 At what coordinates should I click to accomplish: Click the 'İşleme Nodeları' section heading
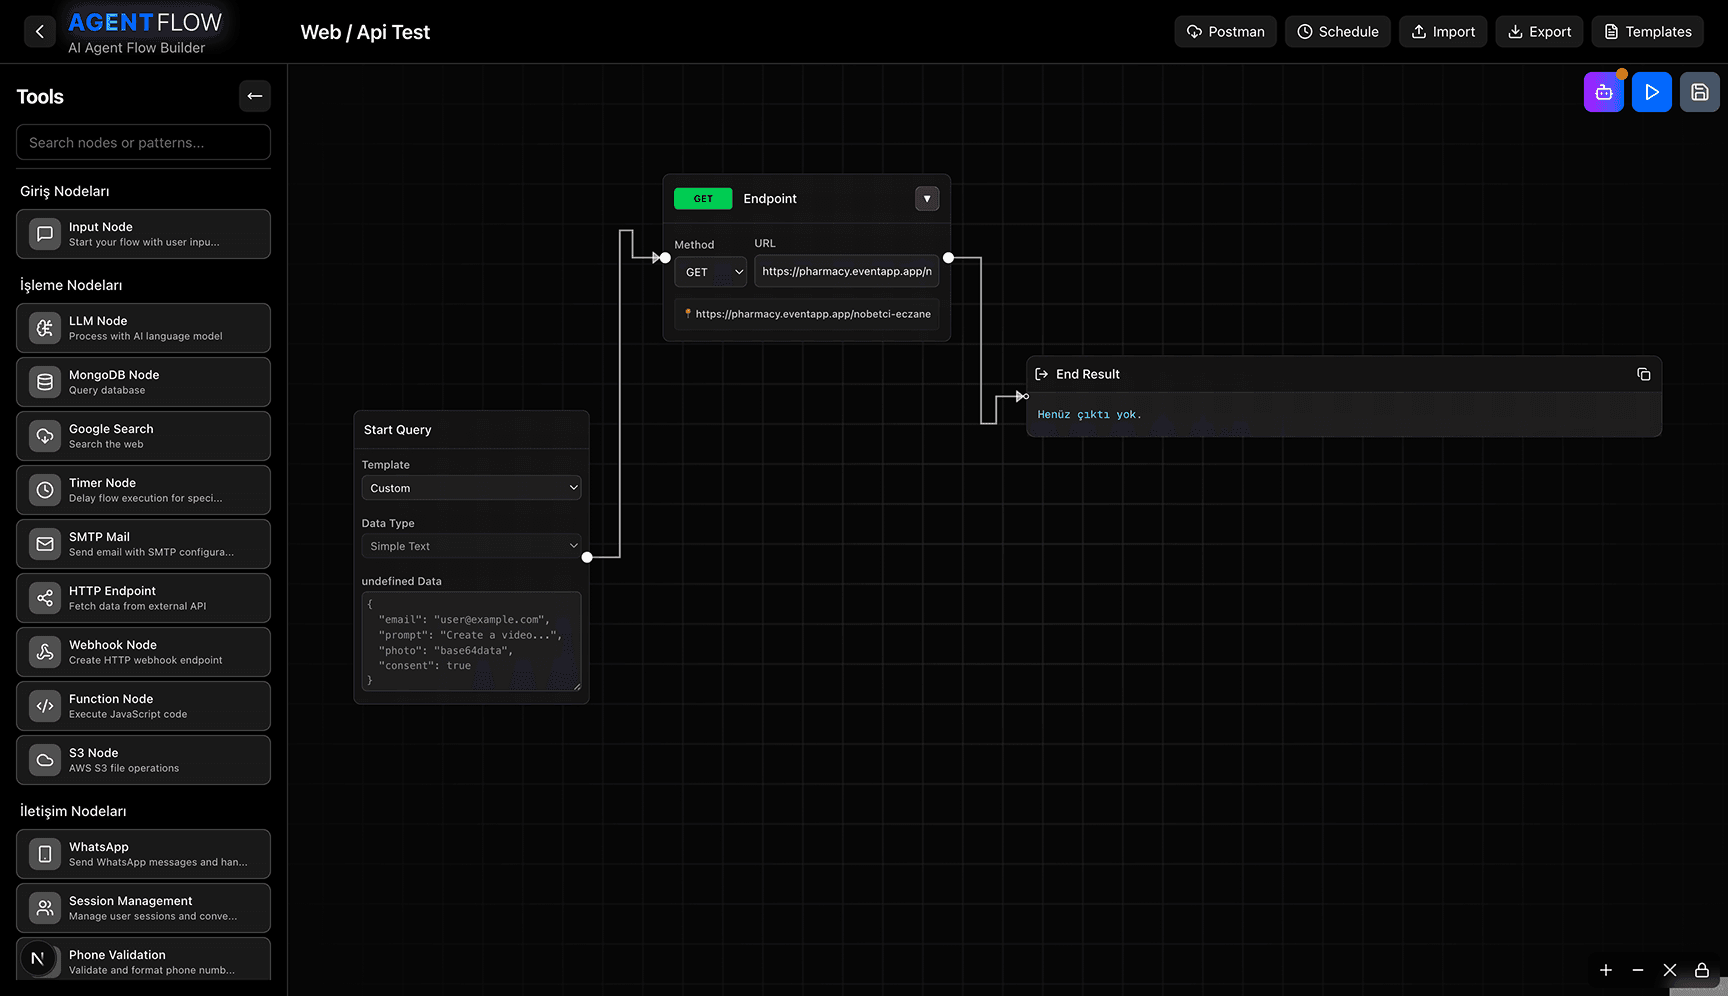pyautogui.click(x=71, y=285)
